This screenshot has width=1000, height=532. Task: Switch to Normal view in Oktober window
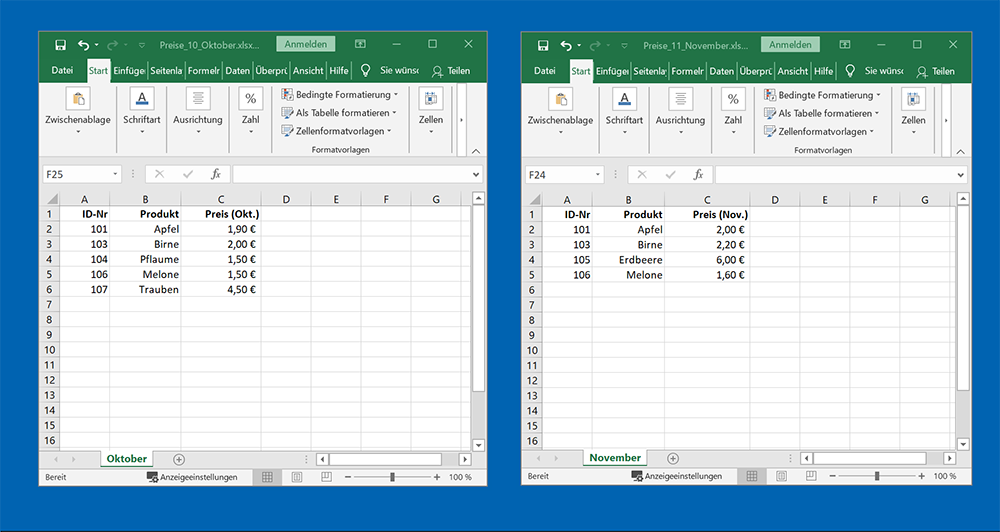[267, 477]
